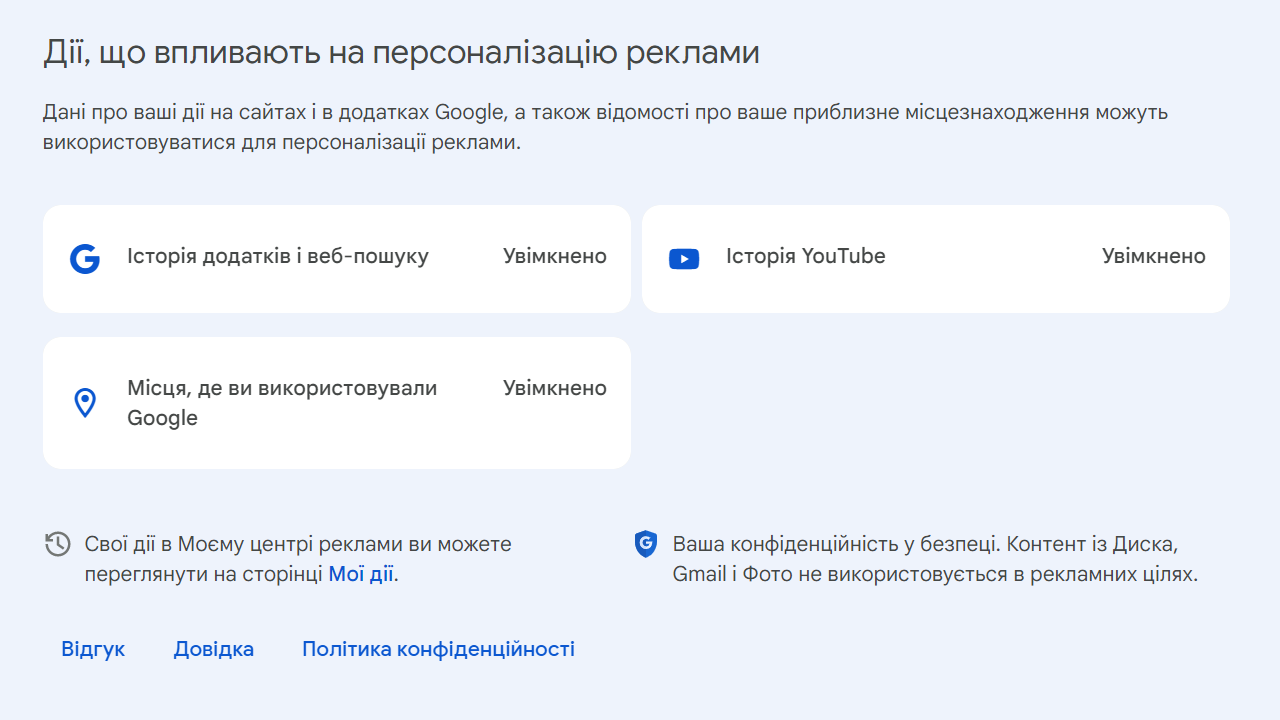Click the "Відгук" feedback link
This screenshot has height=720, width=1280.
click(93, 649)
